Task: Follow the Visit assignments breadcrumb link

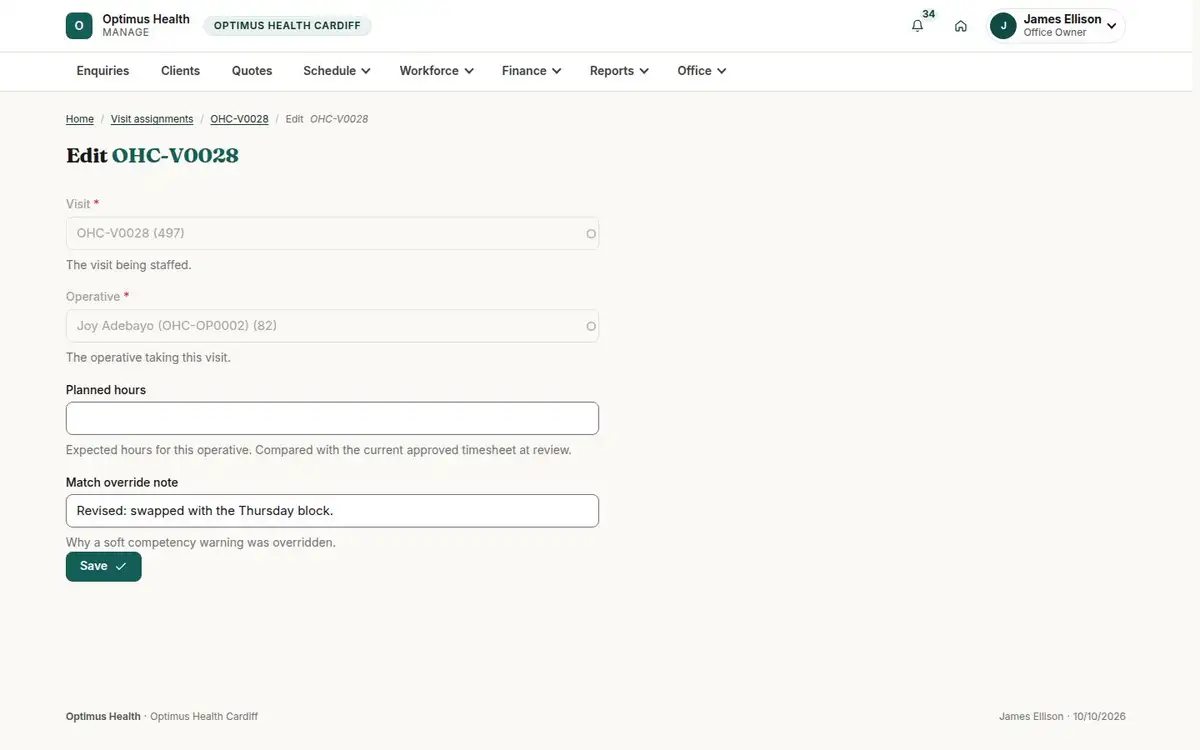Action: pos(152,119)
